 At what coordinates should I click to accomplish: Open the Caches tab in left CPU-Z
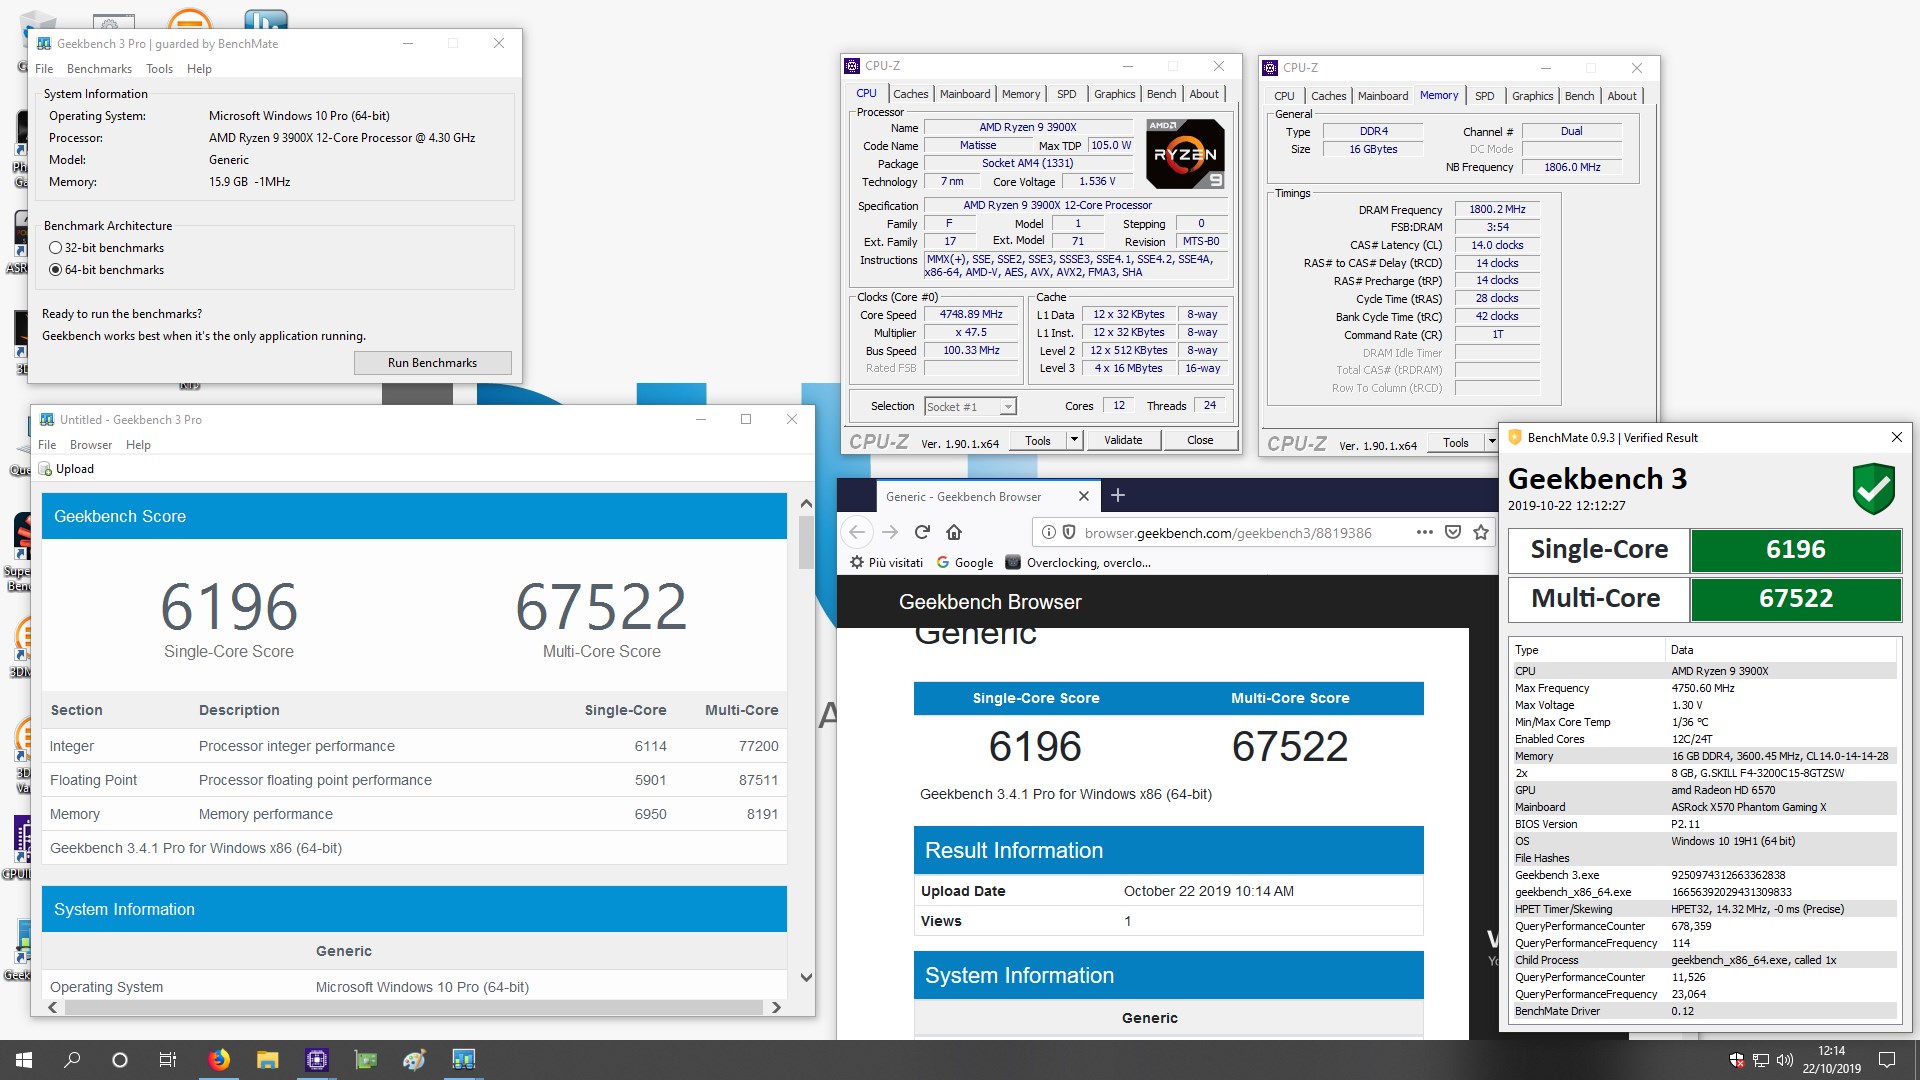click(x=910, y=94)
